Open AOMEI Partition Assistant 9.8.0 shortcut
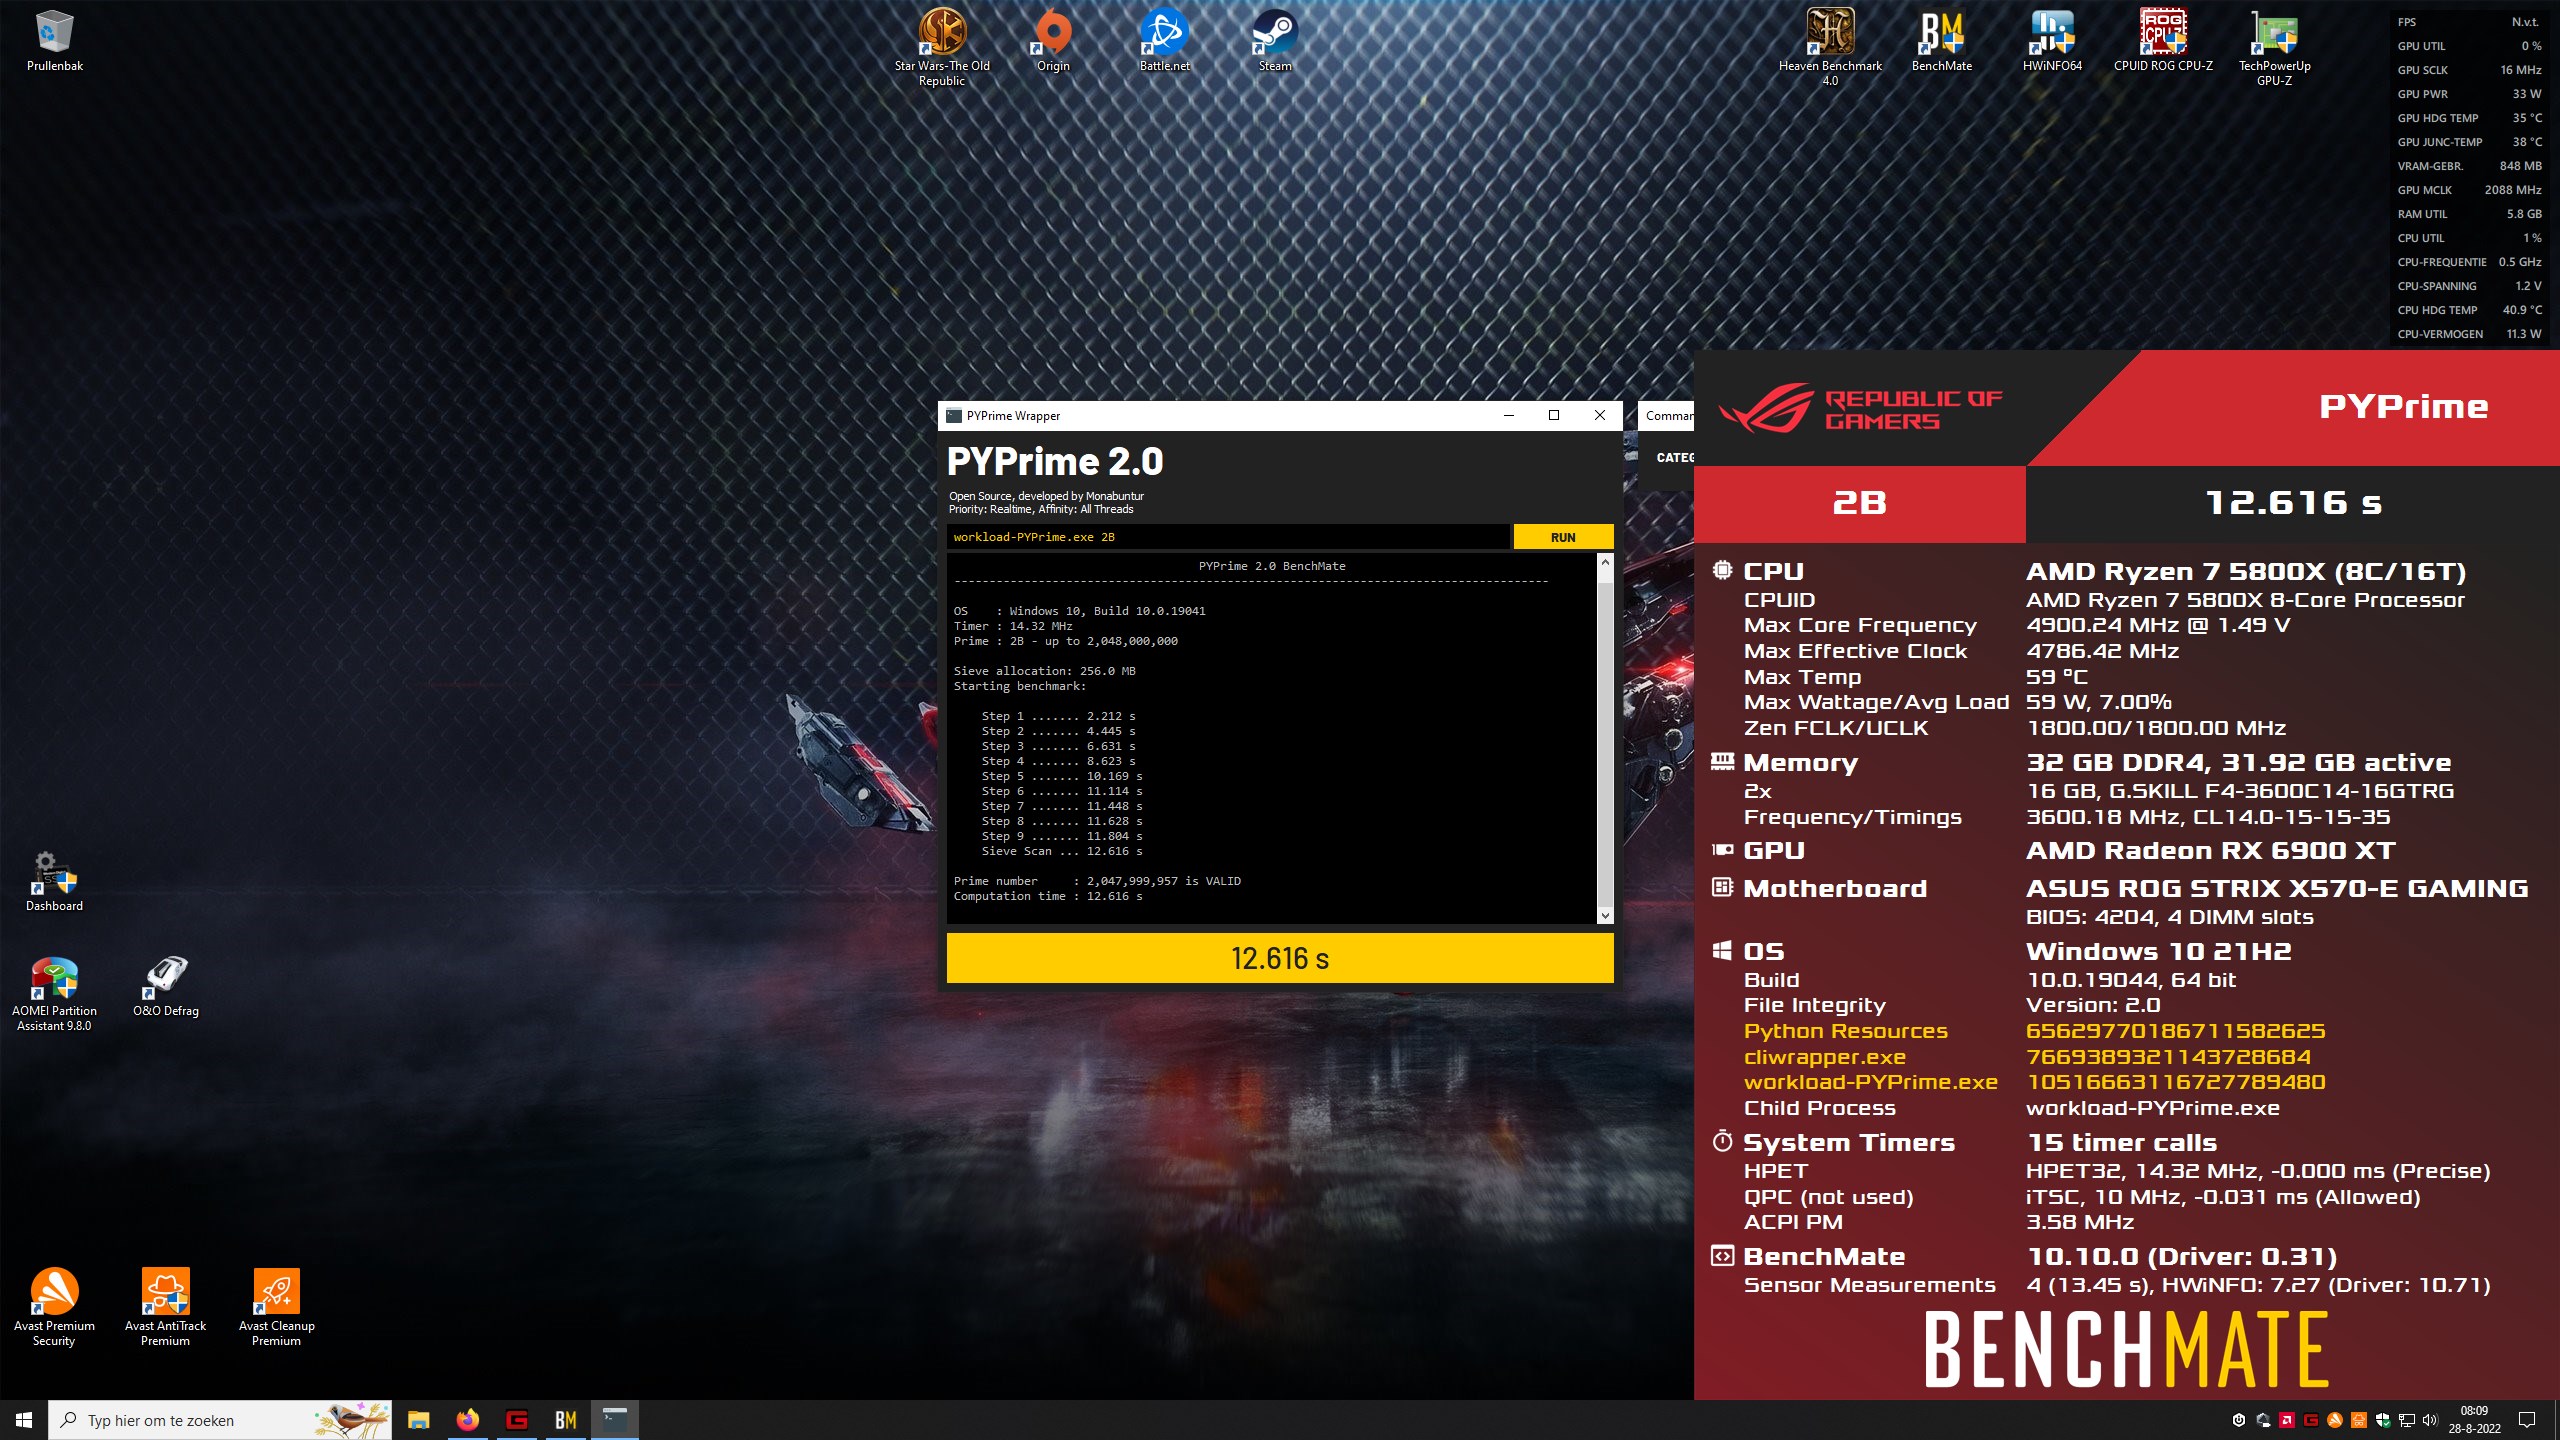The width and height of the screenshot is (2560, 1440). [x=55, y=994]
